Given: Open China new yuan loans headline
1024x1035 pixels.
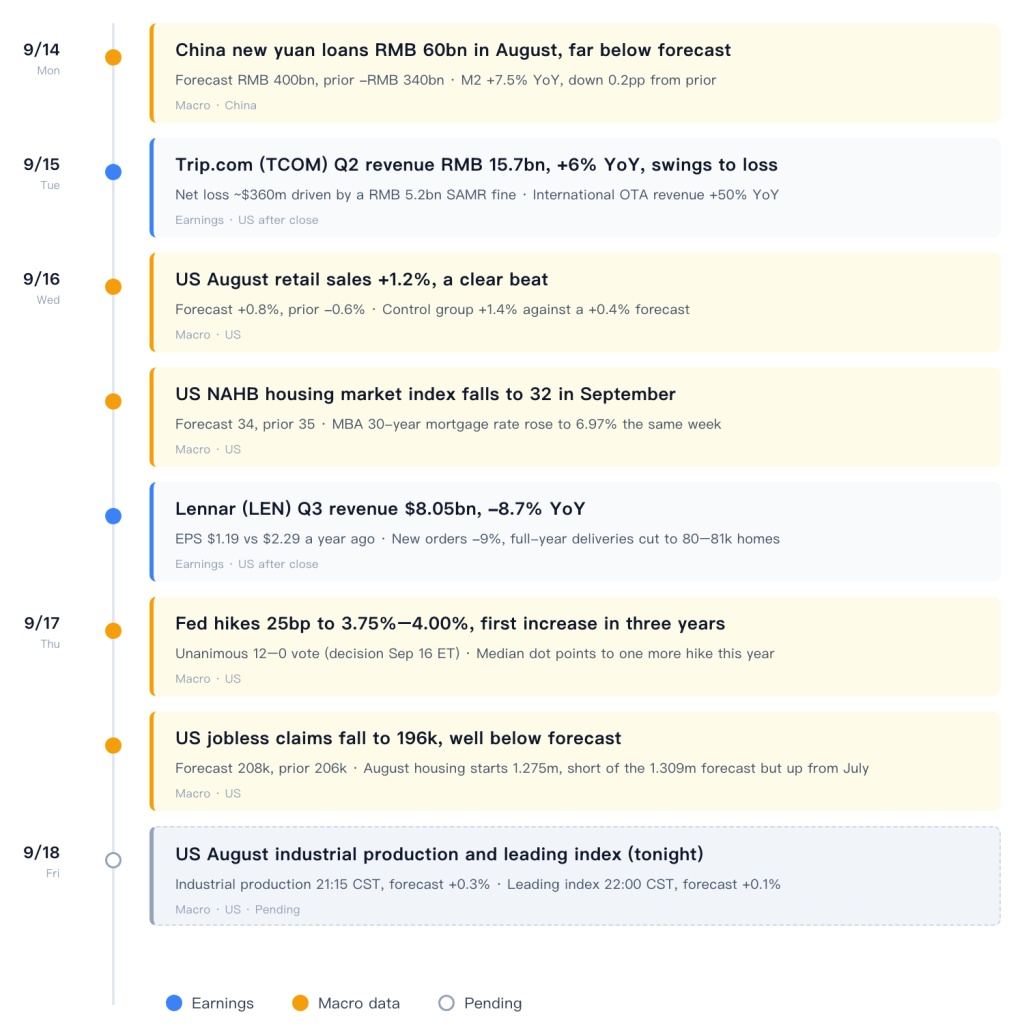Looking at the screenshot, I should pyautogui.click(x=453, y=50).
